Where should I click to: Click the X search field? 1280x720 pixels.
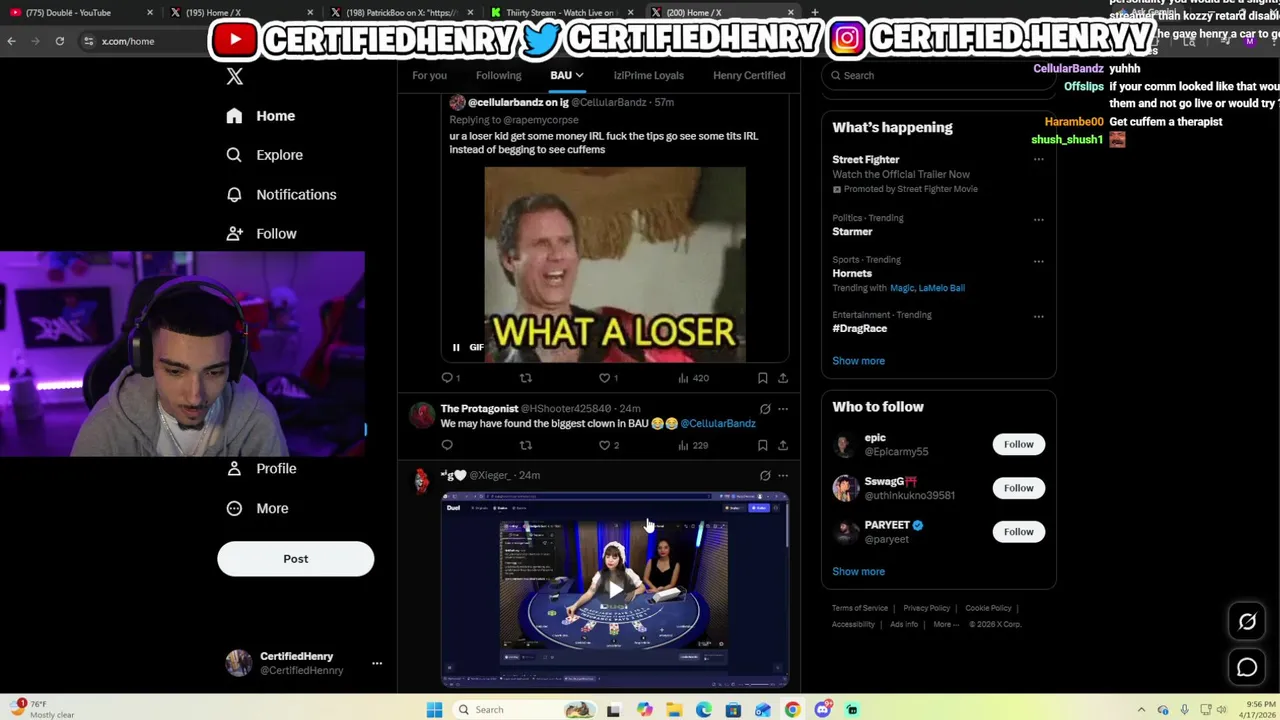coord(938,76)
